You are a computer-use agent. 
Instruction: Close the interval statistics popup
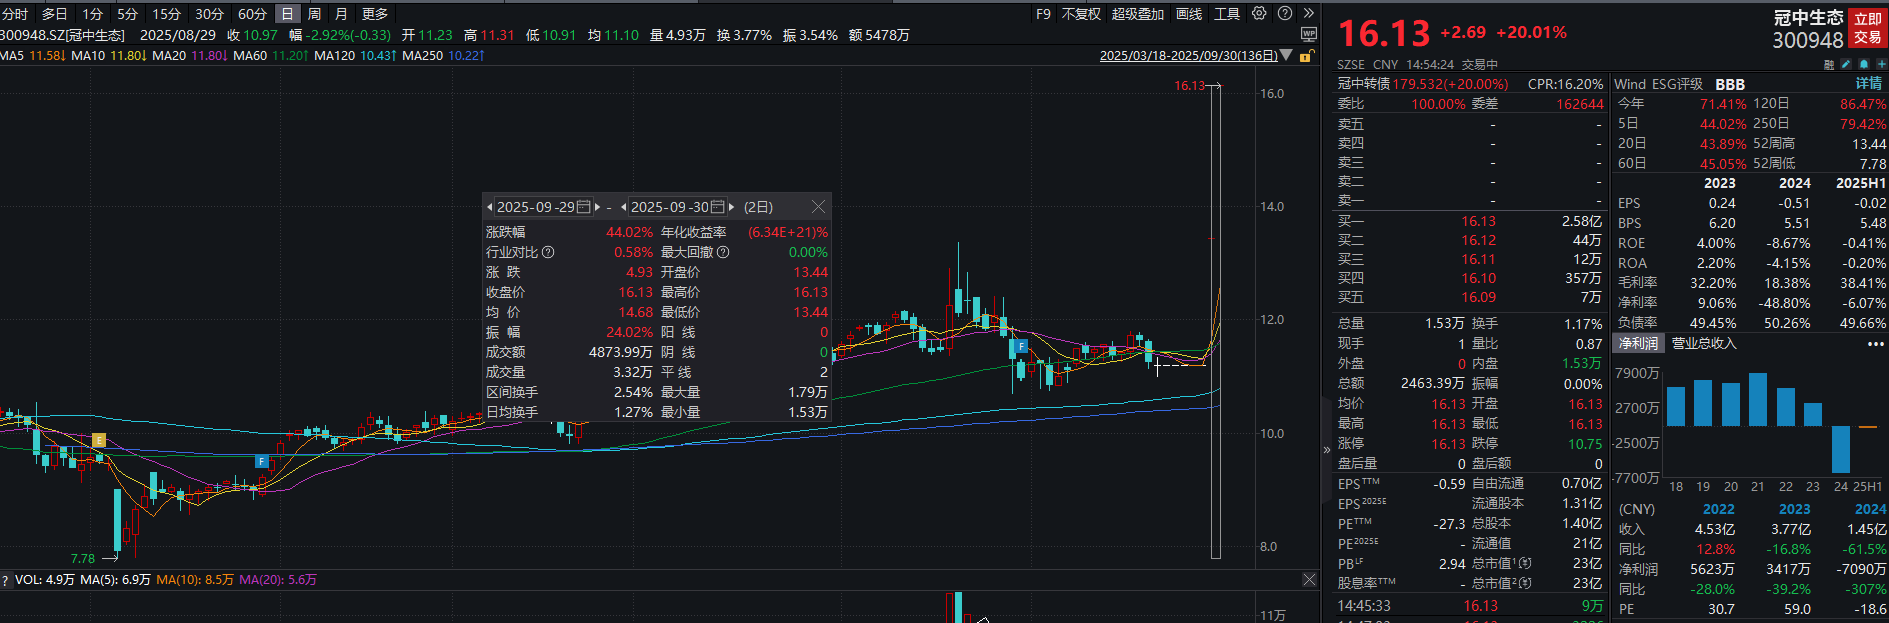[x=818, y=207]
